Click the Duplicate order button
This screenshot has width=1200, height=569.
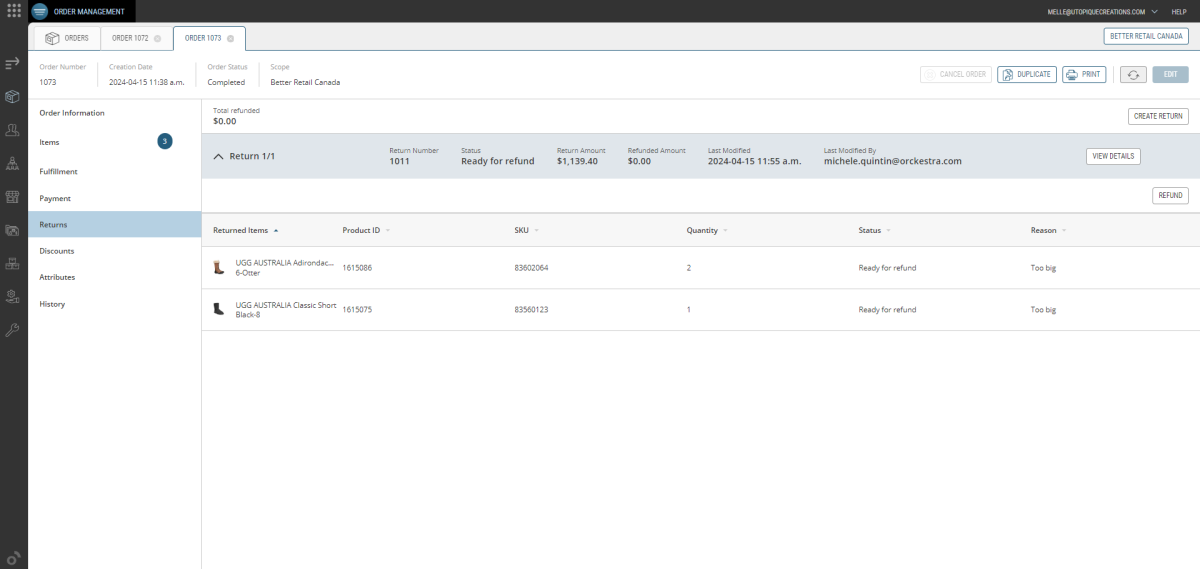(x=1026, y=74)
